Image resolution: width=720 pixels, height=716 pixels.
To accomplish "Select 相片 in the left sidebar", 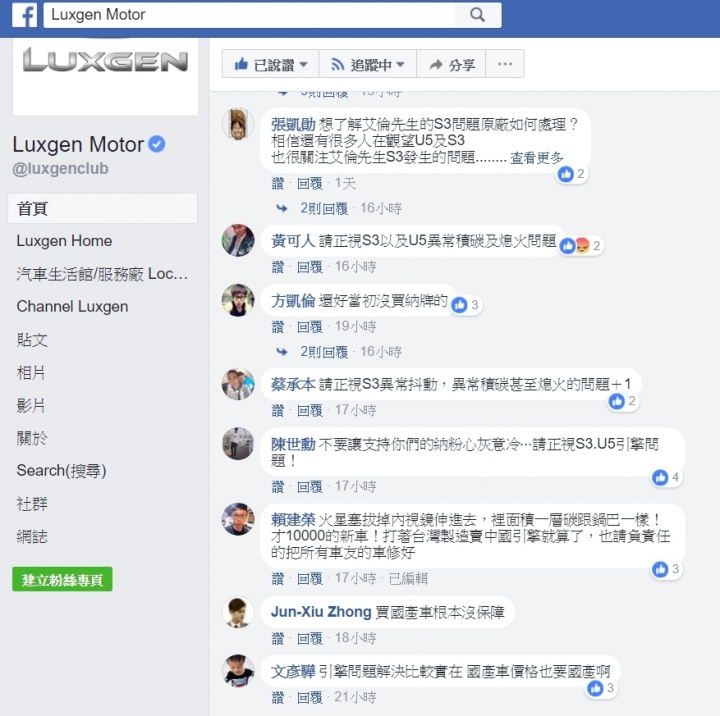I will click(x=31, y=372).
